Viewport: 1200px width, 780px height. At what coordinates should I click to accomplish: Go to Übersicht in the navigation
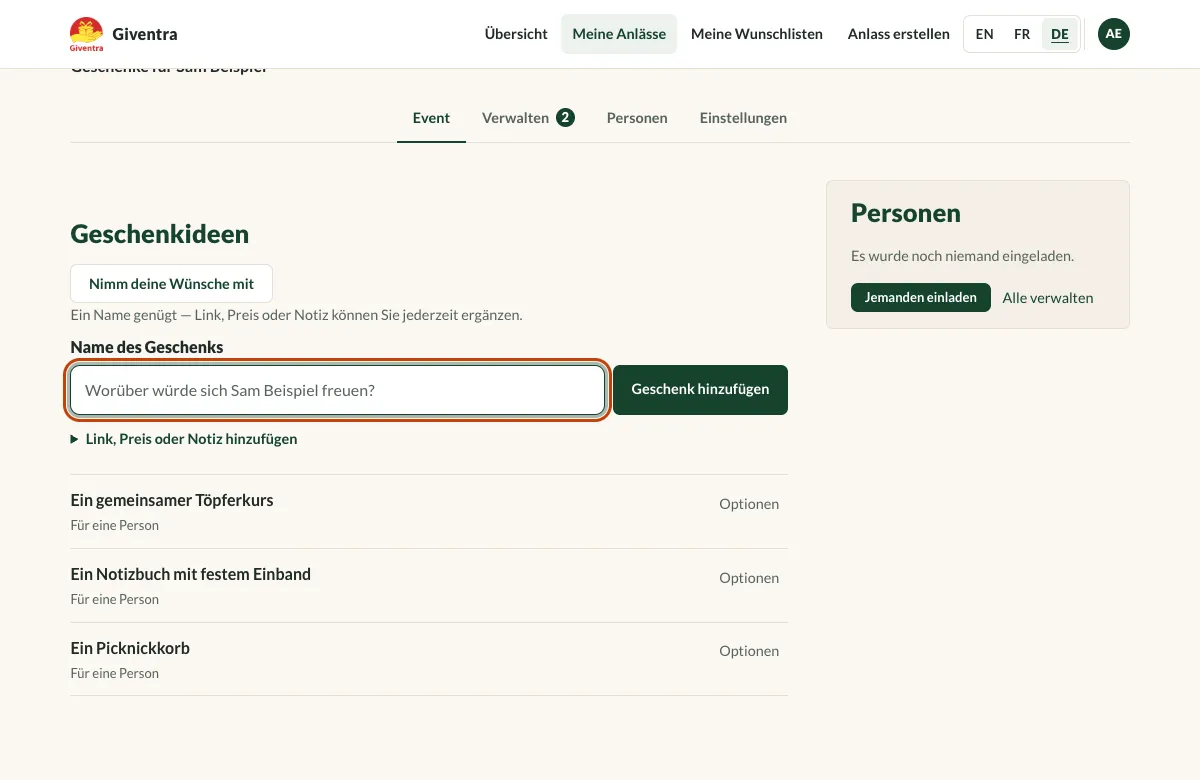tap(516, 34)
